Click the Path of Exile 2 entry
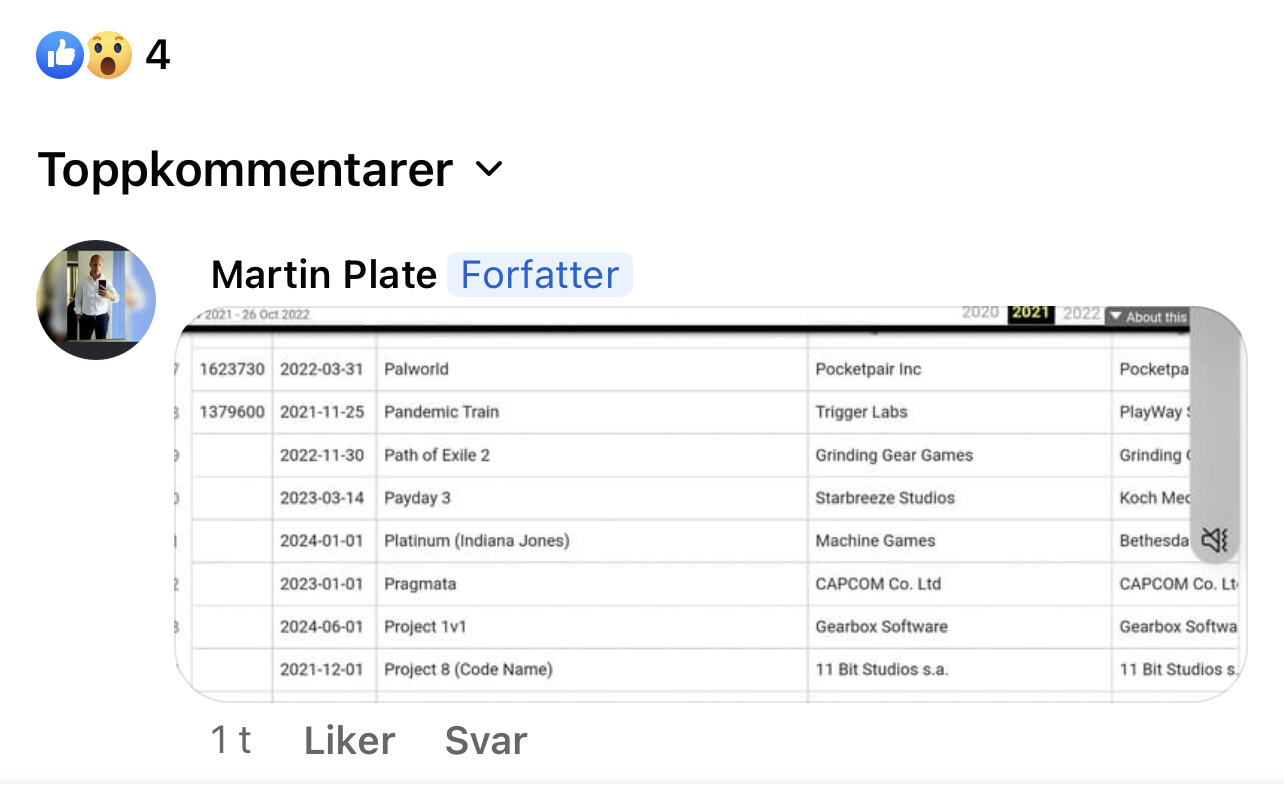The height and width of the screenshot is (786, 1284). tap(437, 455)
